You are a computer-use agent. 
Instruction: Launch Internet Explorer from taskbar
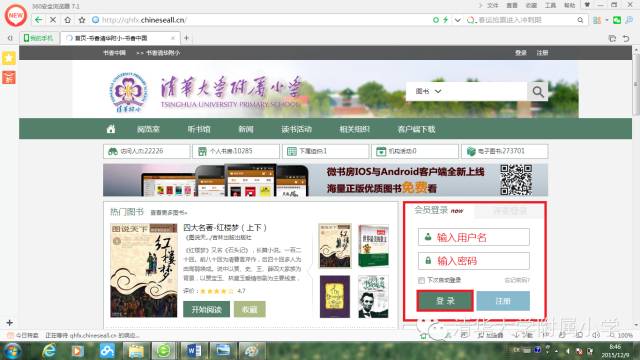pos(49,351)
